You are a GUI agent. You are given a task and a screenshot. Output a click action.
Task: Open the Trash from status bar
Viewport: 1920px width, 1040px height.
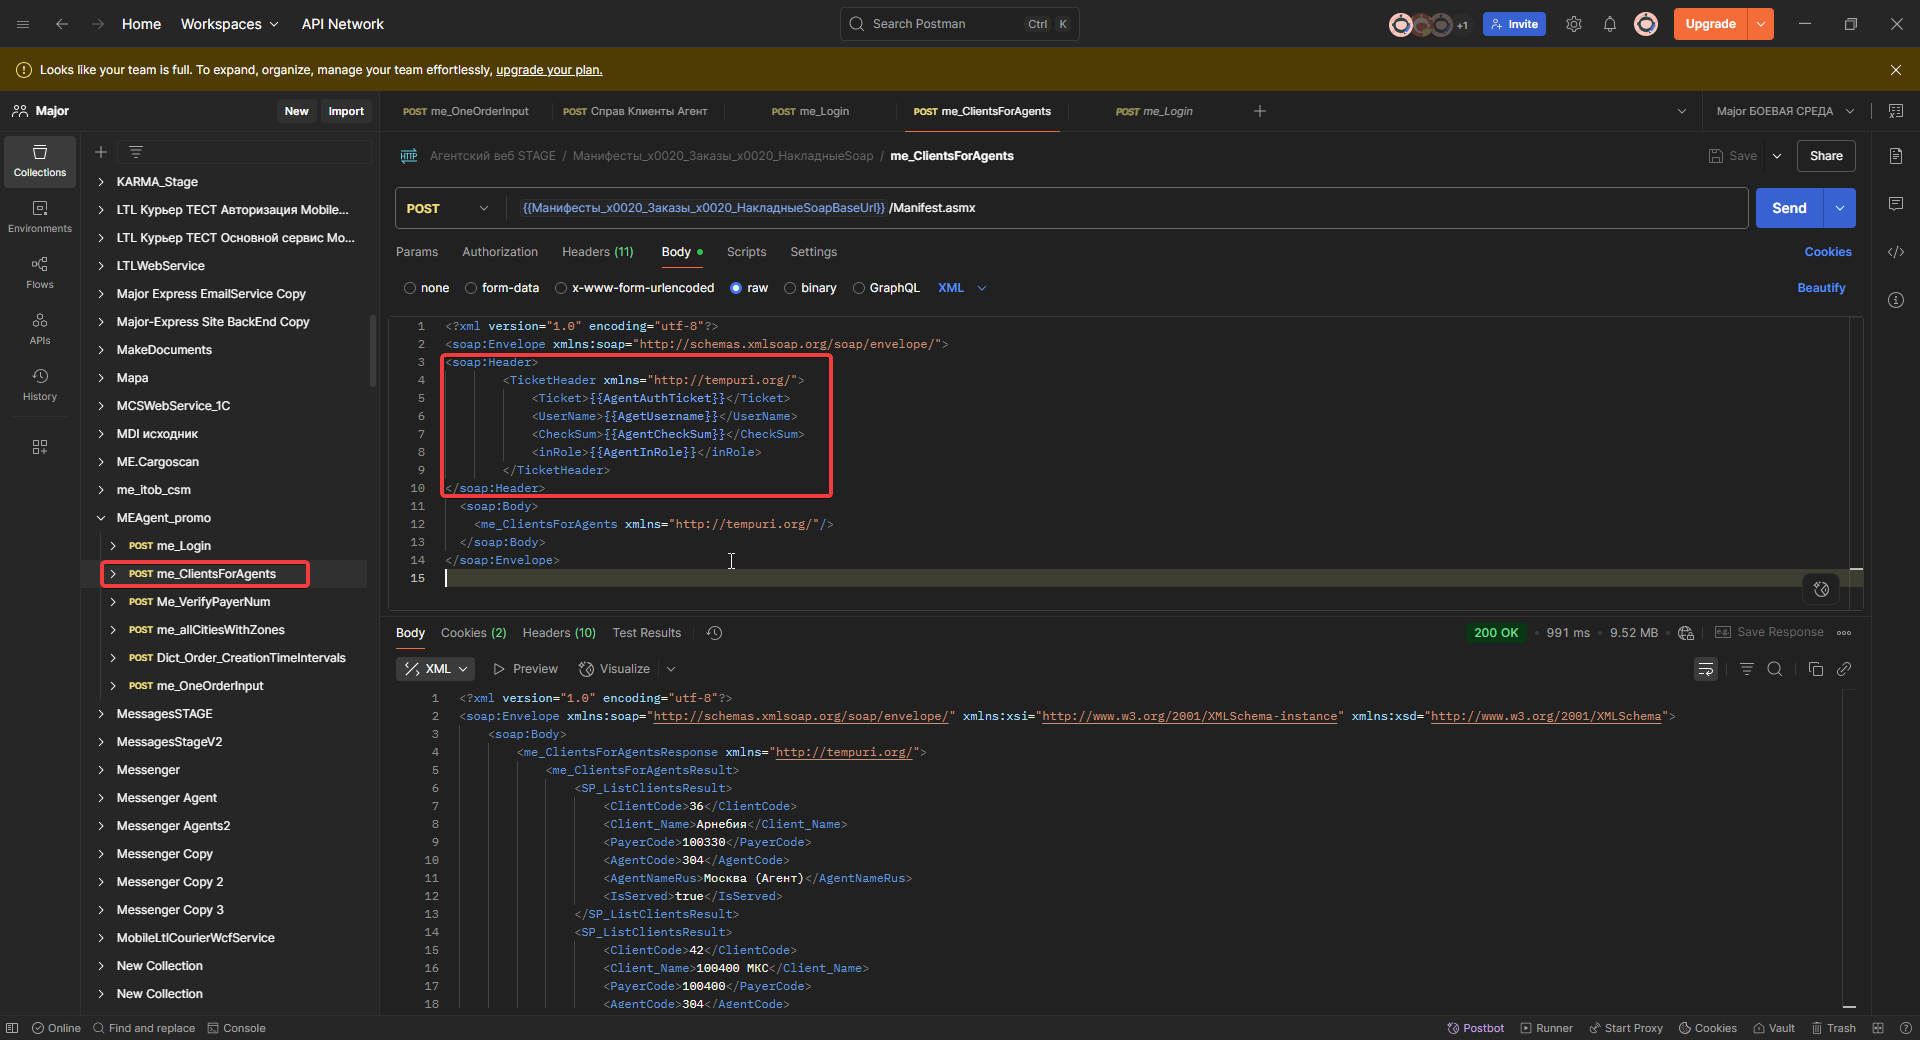[1834, 1028]
